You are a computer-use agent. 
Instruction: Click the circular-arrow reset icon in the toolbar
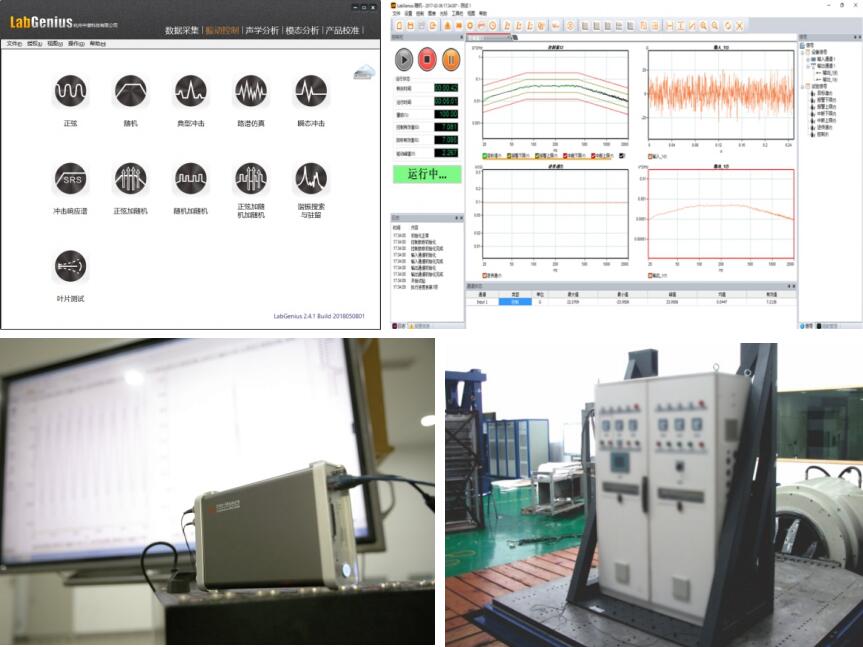[x=728, y=26]
